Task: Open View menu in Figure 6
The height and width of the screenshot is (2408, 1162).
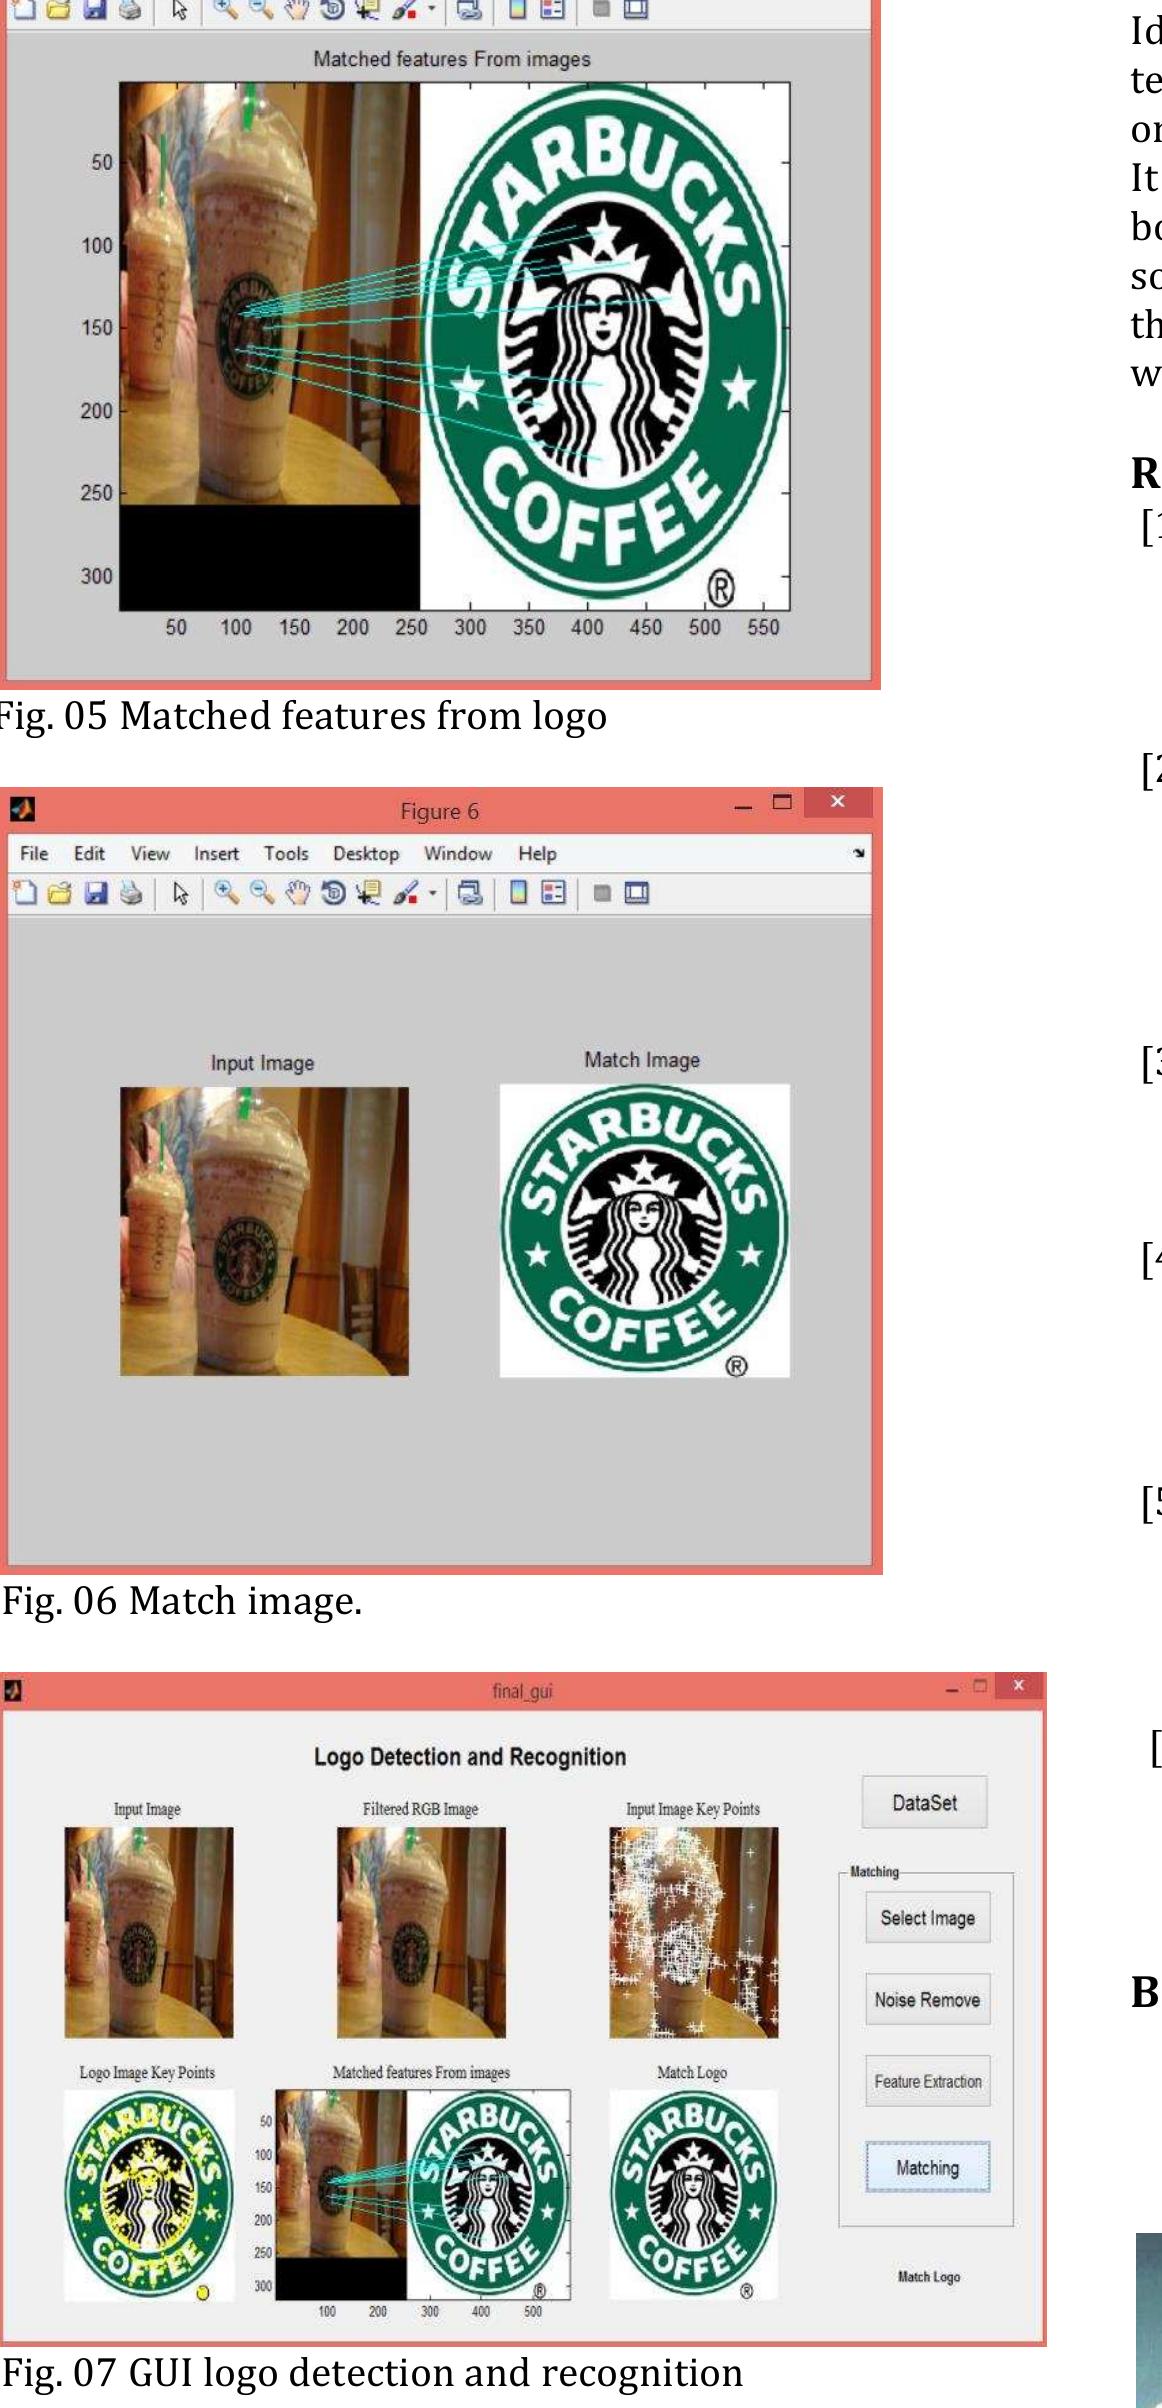Action: tap(150, 853)
